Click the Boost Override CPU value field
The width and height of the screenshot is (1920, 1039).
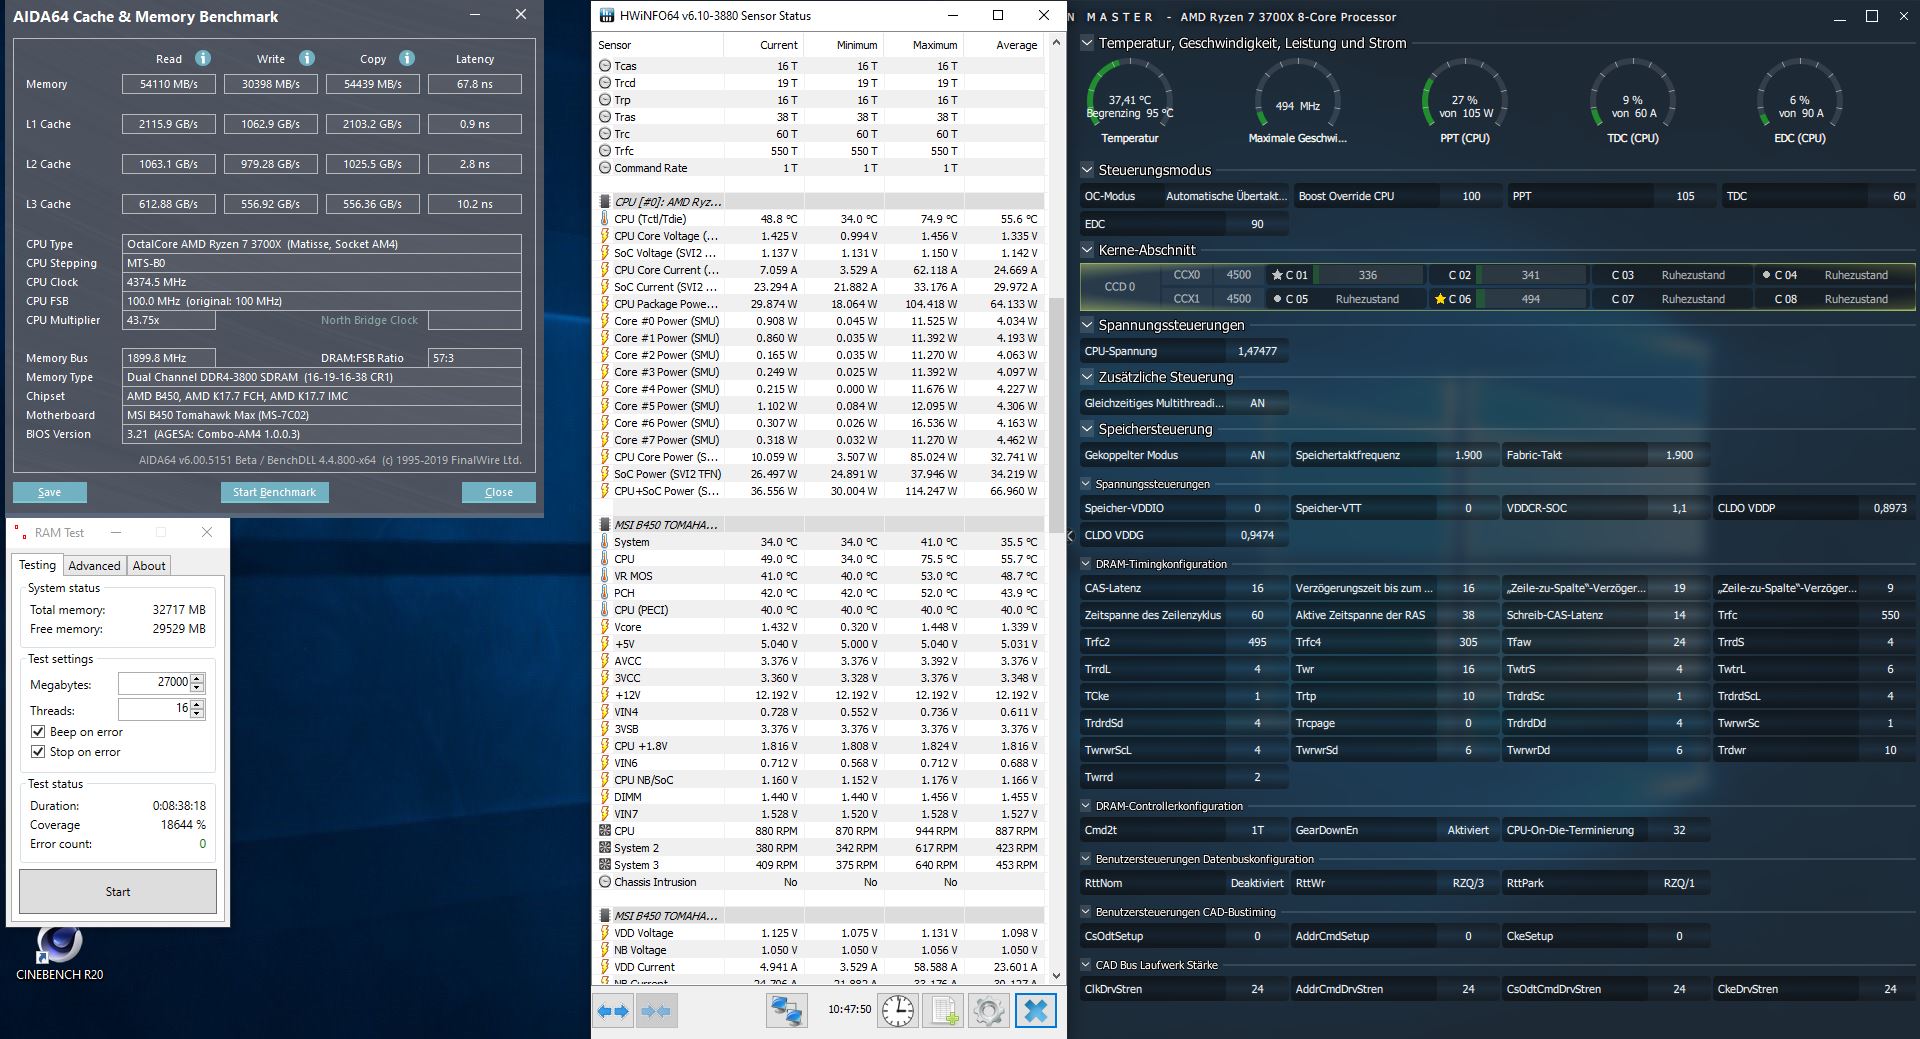(1471, 196)
